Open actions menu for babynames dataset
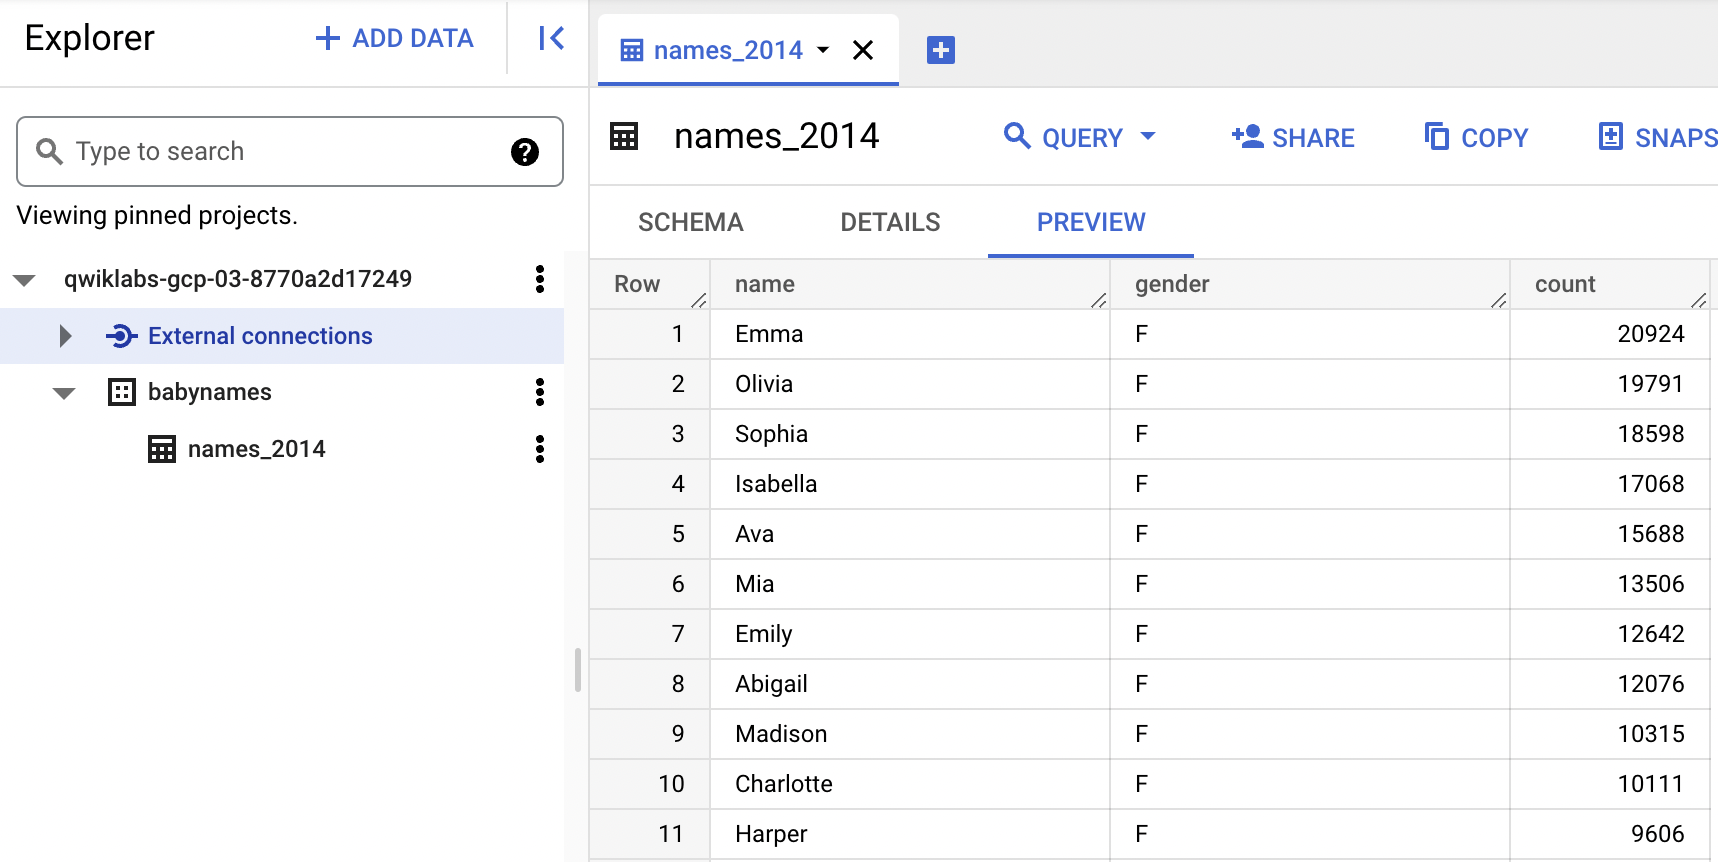 (x=540, y=392)
